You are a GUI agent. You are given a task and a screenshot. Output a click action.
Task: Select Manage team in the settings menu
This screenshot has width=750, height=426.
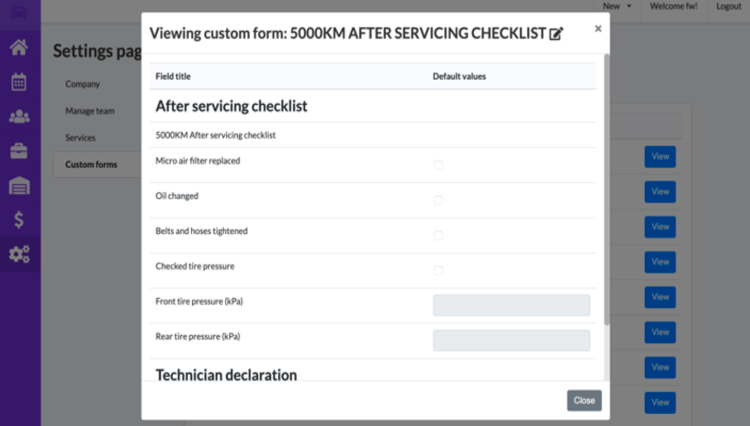pyautogui.click(x=88, y=111)
